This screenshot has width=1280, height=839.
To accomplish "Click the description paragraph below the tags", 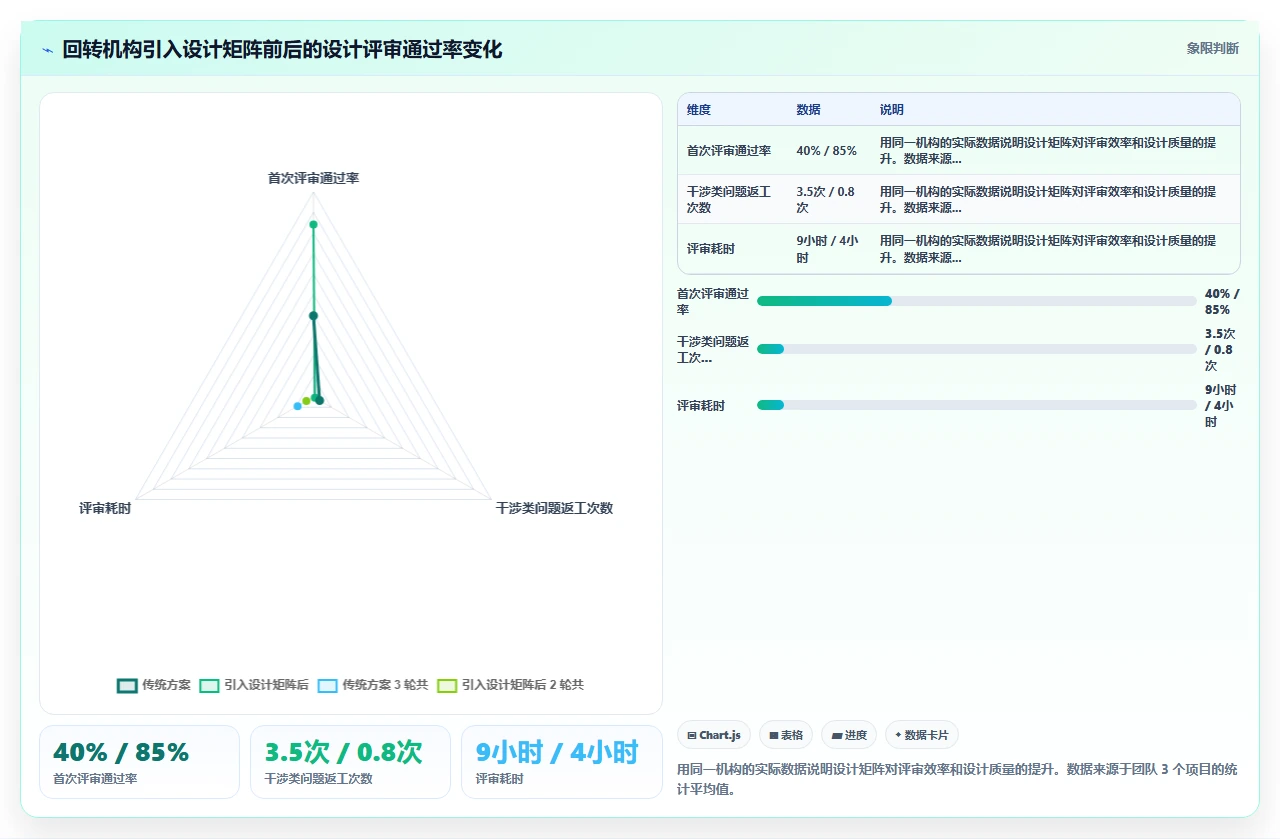I will pos(957,779).
